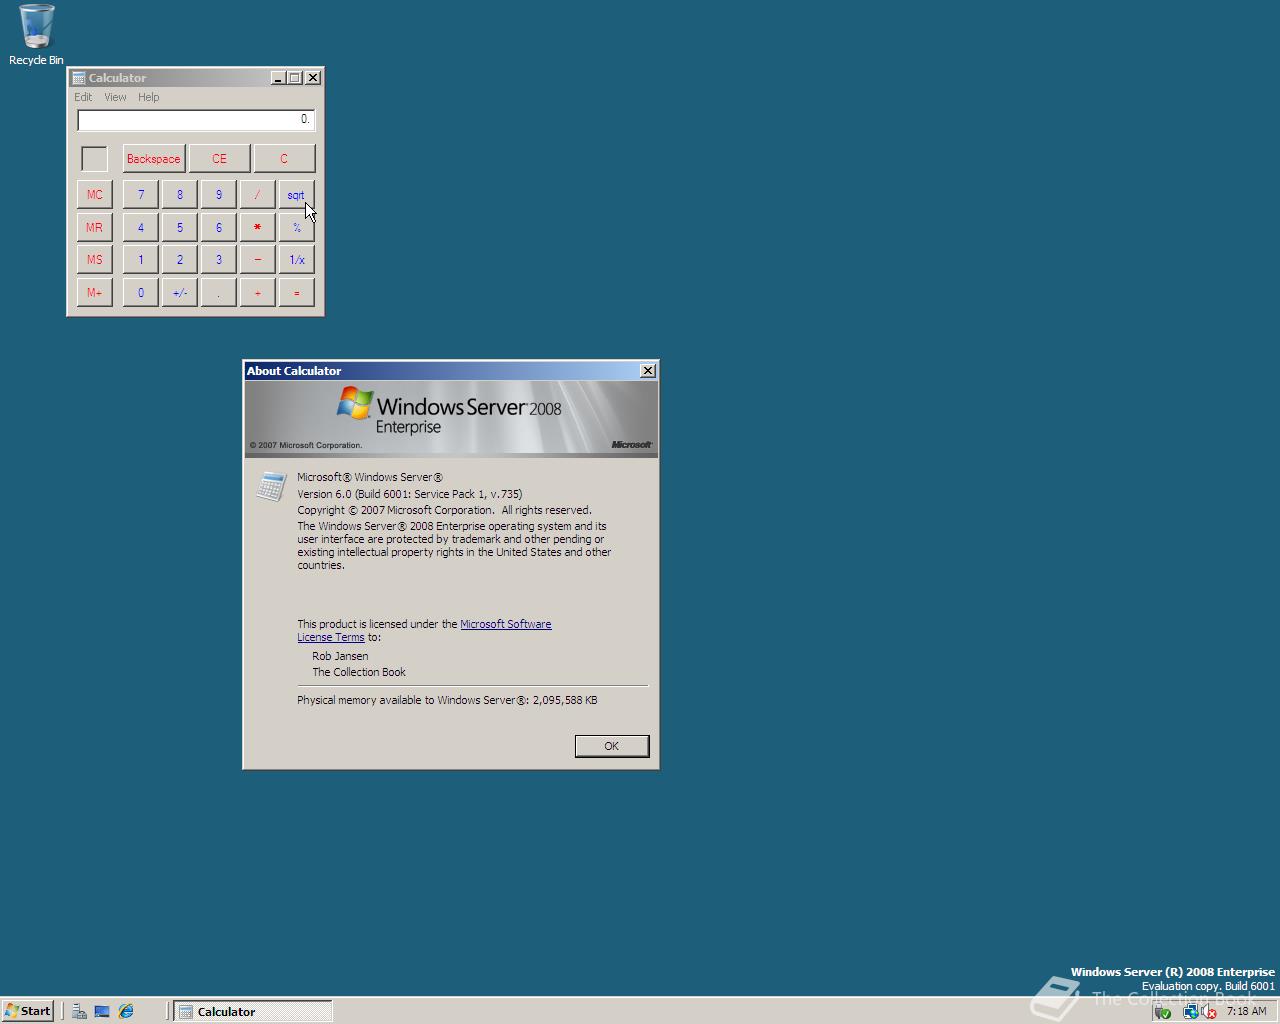1280x1024 pixels.
Task: Close the Calculator window
Action: tap(313, 77)
